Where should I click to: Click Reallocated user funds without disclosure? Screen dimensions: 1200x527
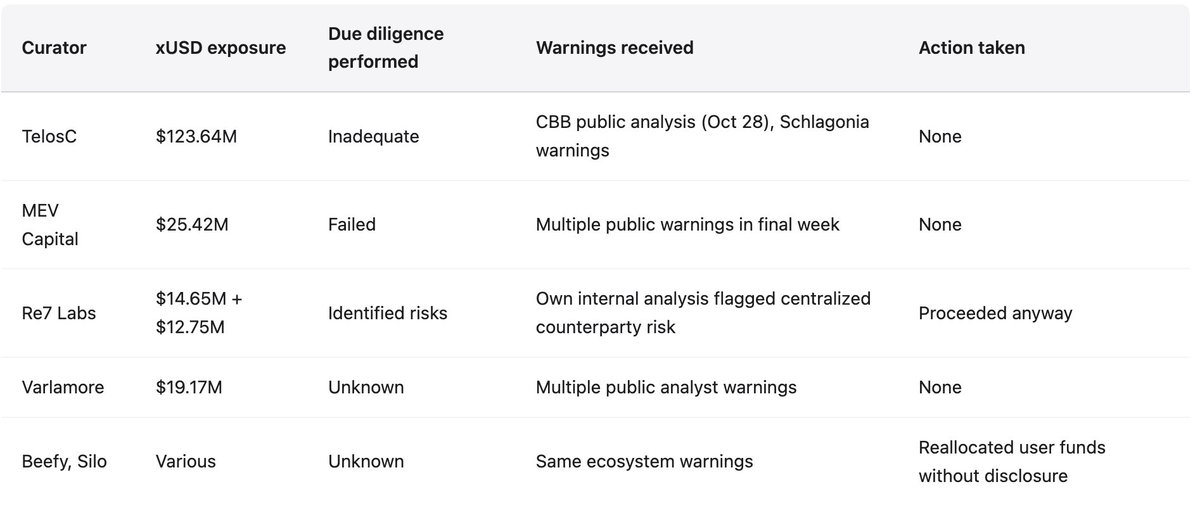coord(1011,461)
